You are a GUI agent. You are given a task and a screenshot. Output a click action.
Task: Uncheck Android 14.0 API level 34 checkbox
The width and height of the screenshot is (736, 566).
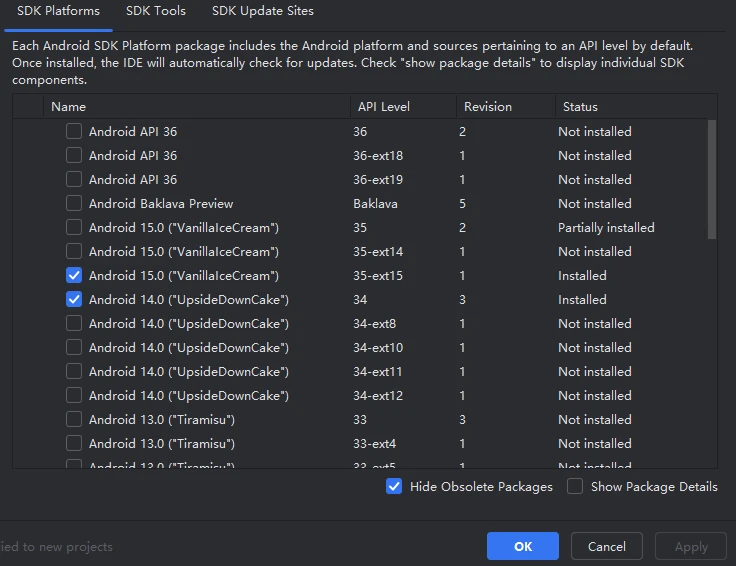pos(74,299)
